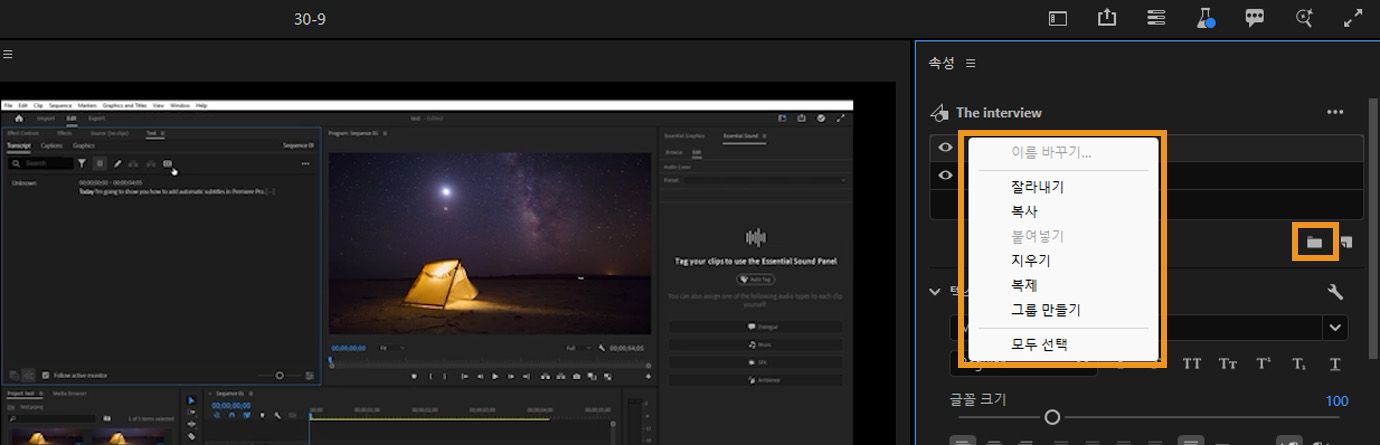Click the Auto Tag button in embedded screenshot

point(755,280)
